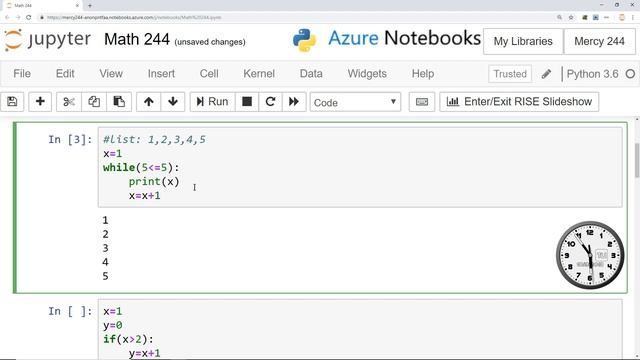Bookmark page with star icon
The height and width of the screenshot is (360, 640).
pos(571,18)
